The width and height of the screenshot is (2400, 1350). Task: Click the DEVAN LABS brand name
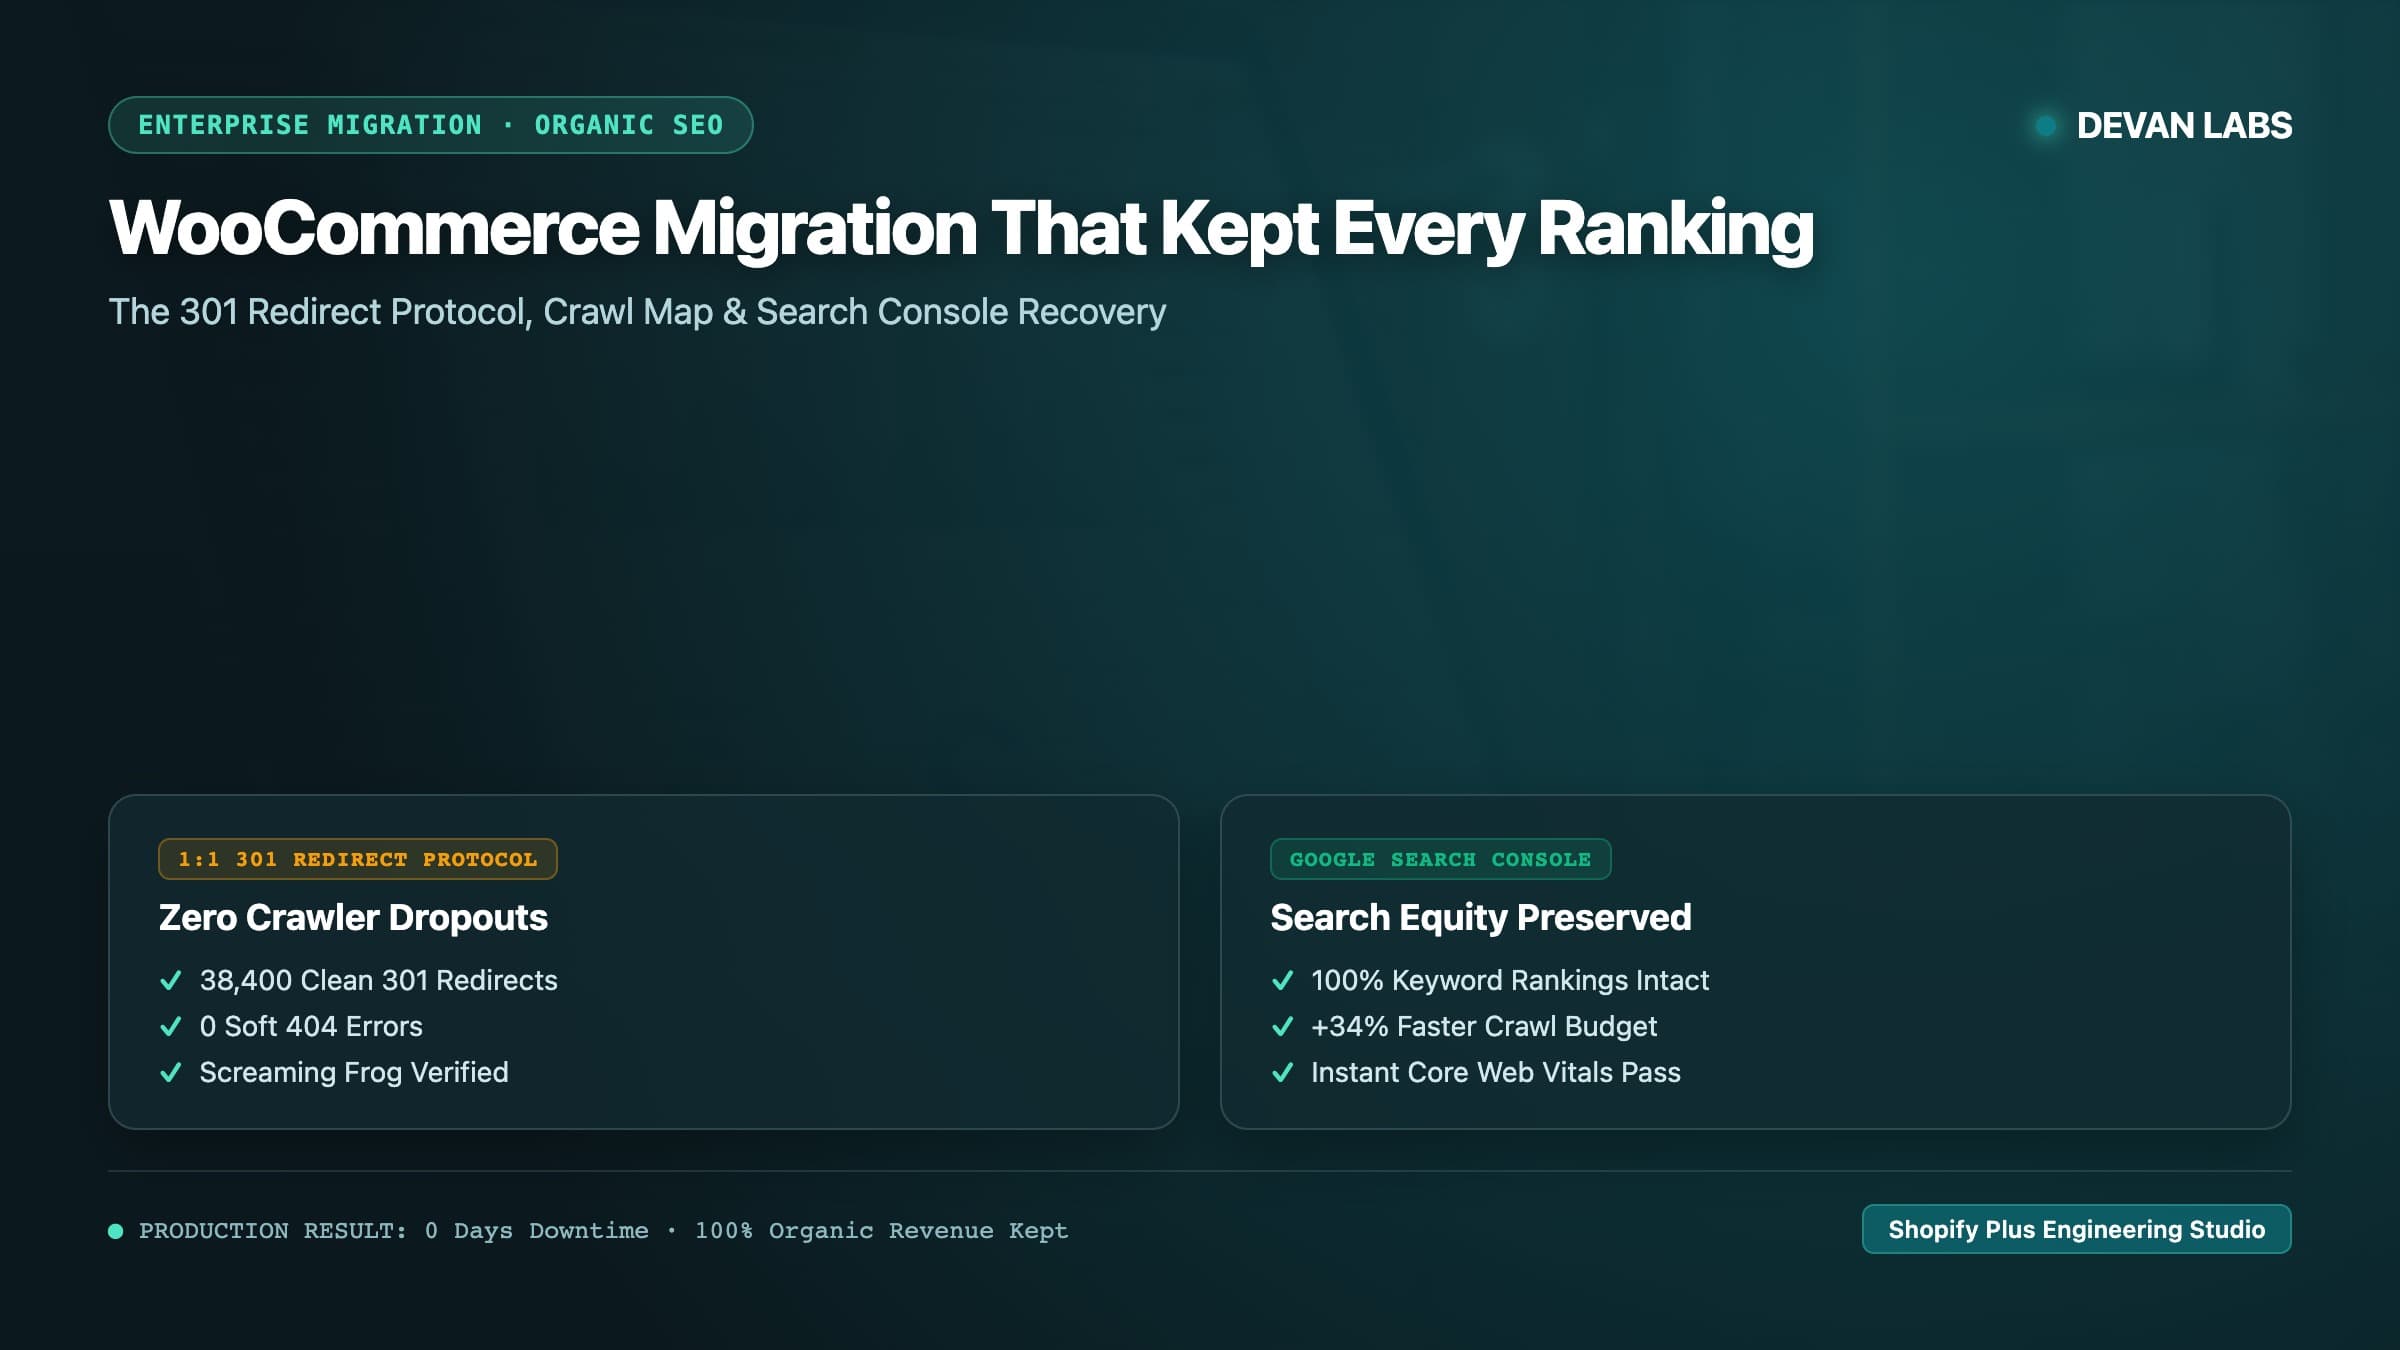click(2184, 126)
